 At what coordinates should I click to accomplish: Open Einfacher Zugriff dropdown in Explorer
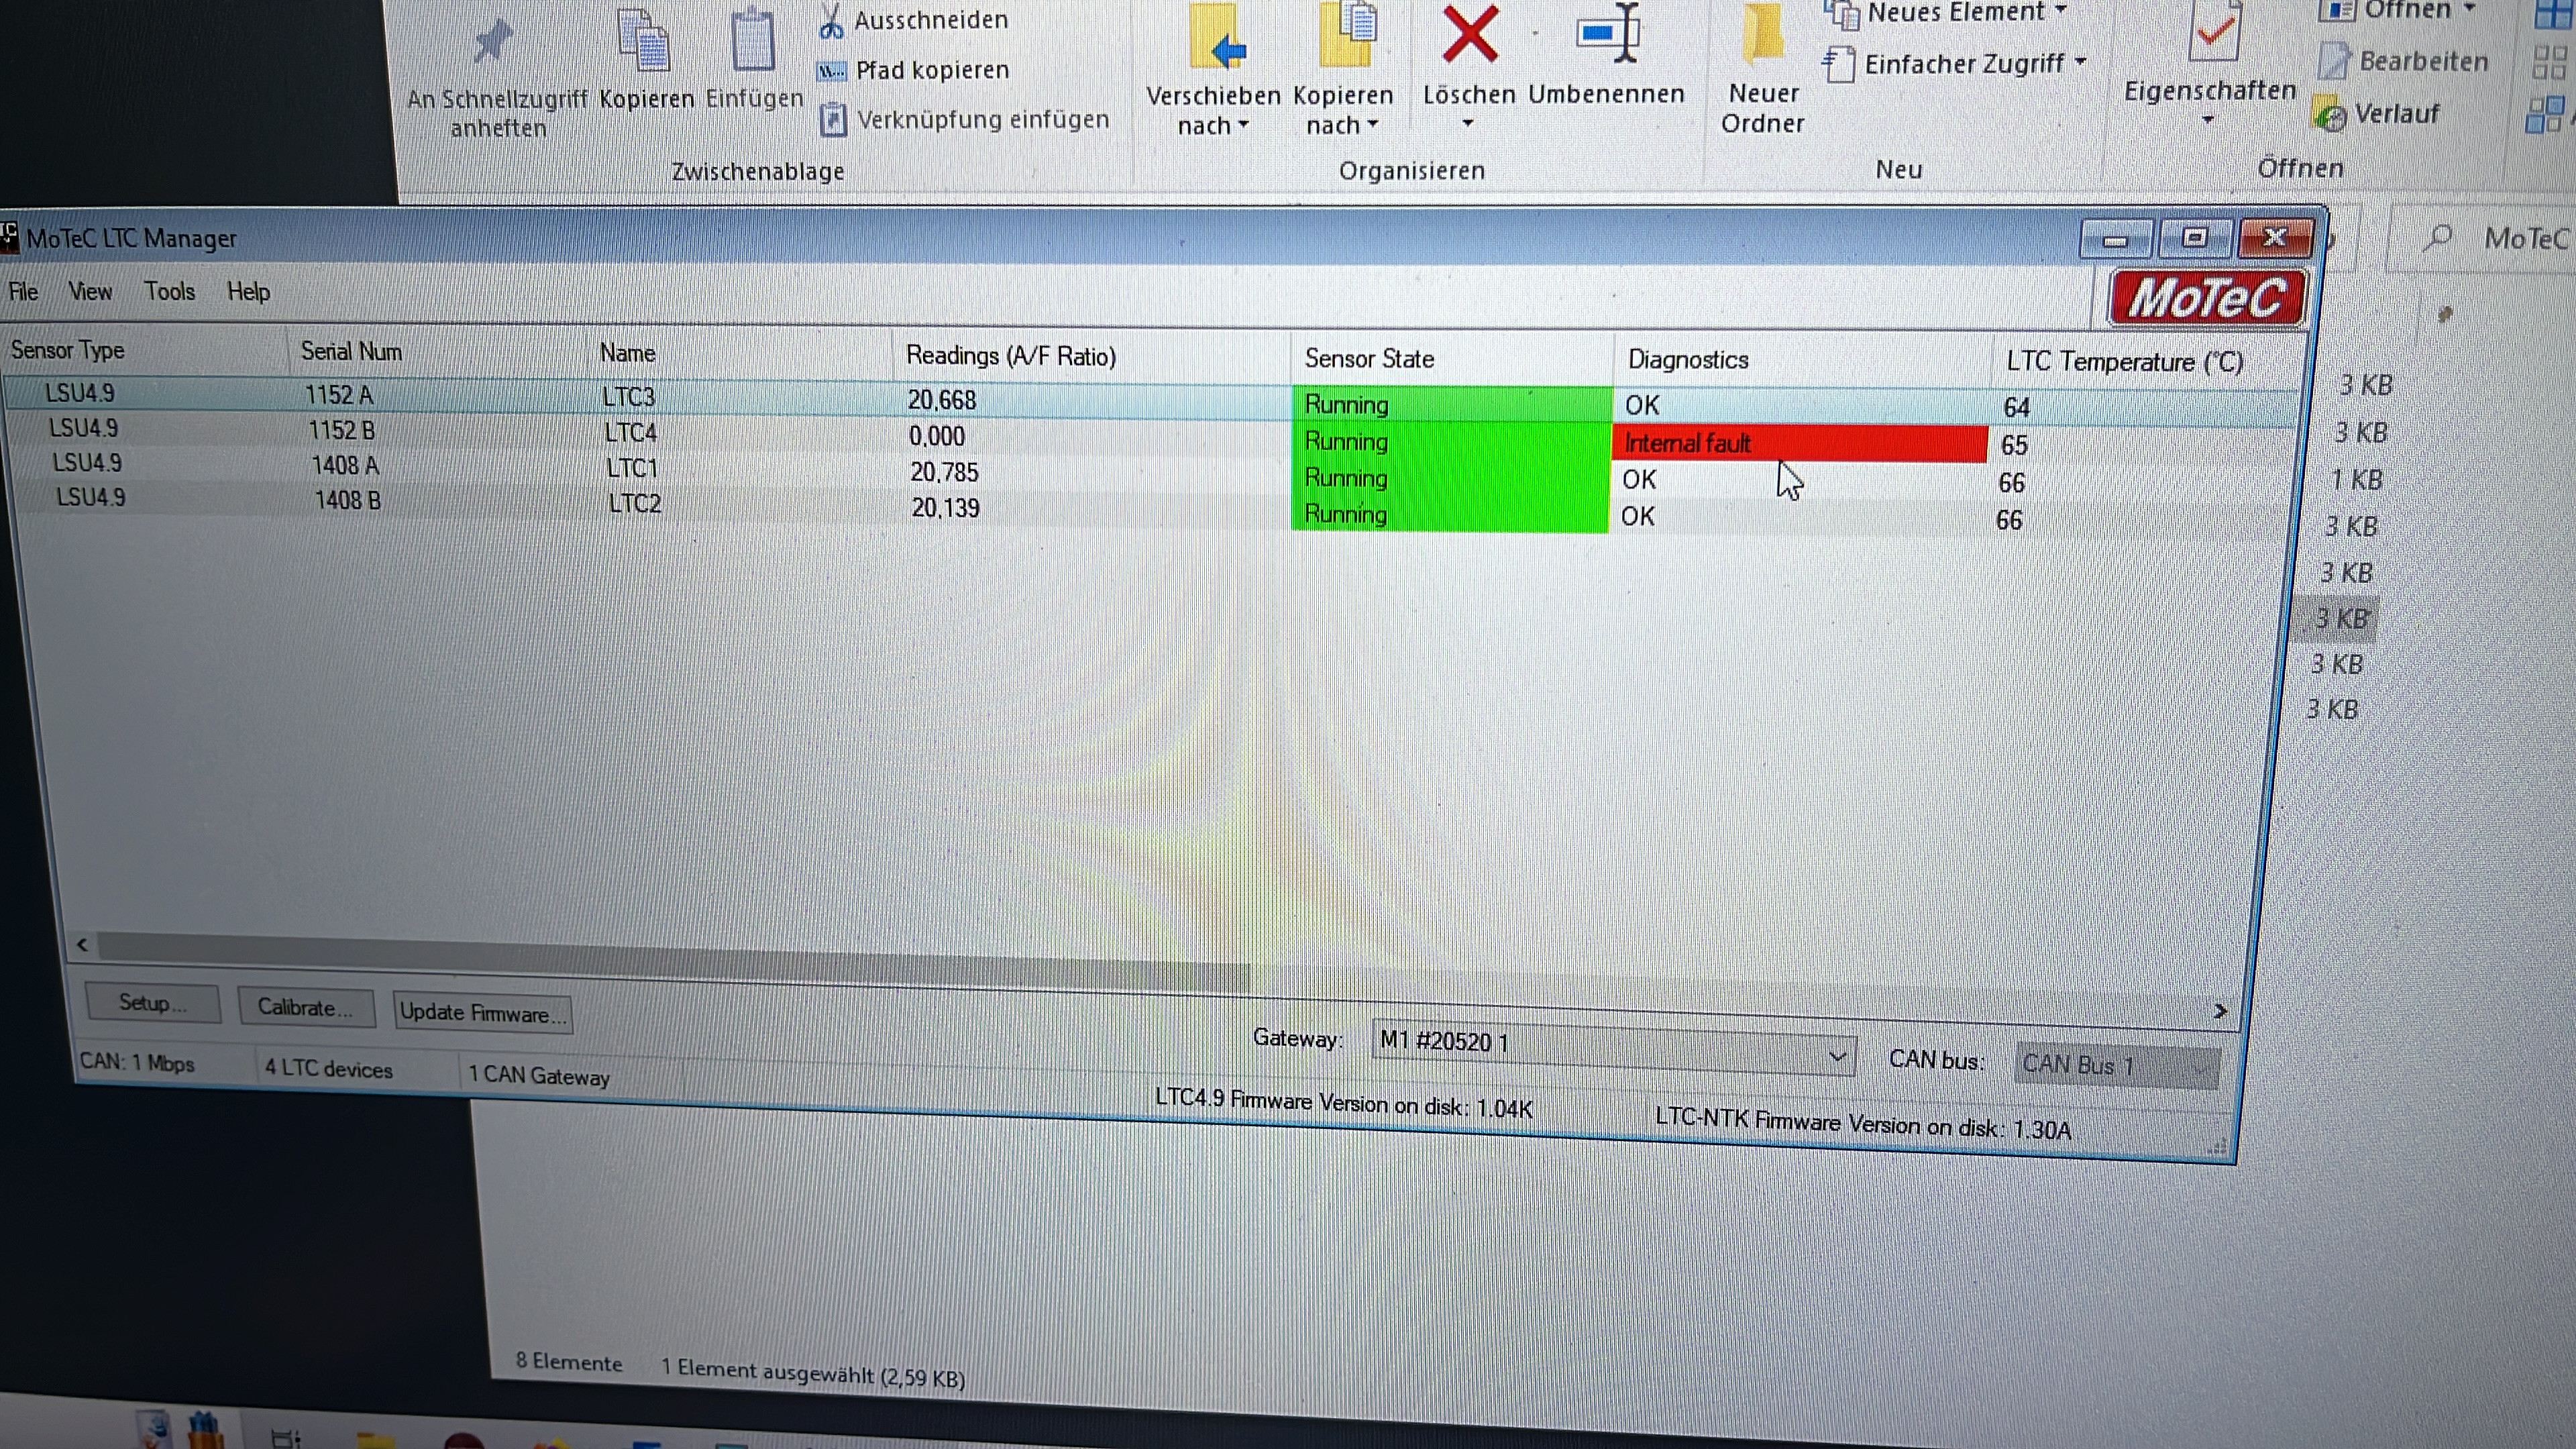(1955, 64)
